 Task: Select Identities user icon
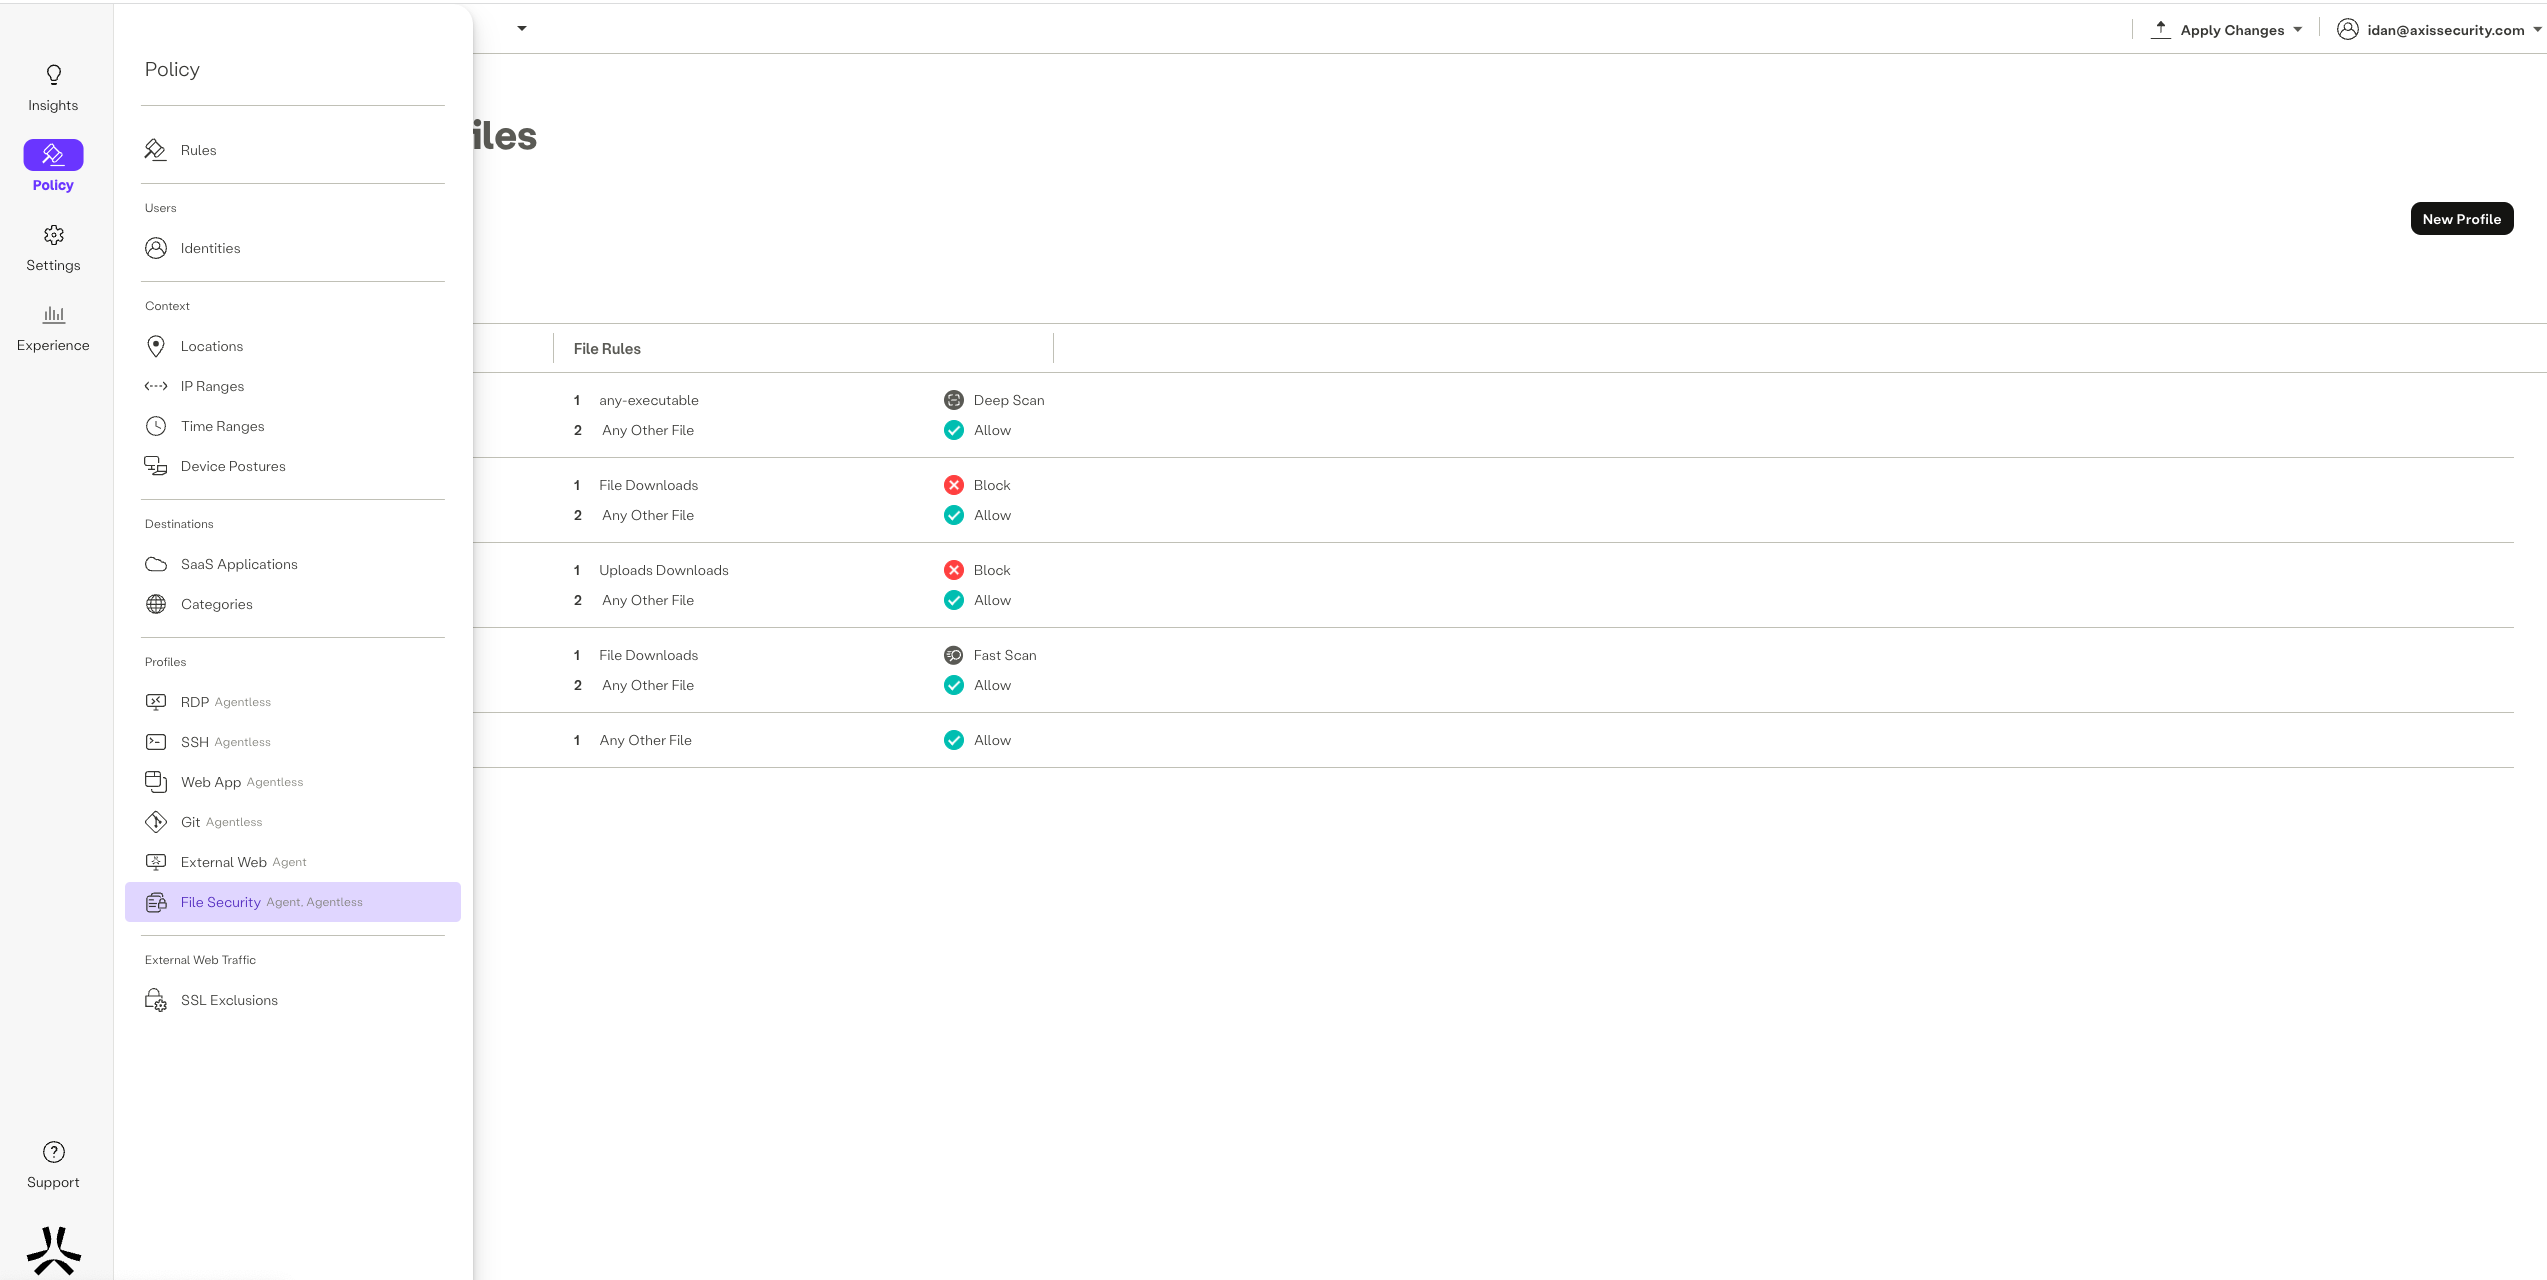point(156,248)
